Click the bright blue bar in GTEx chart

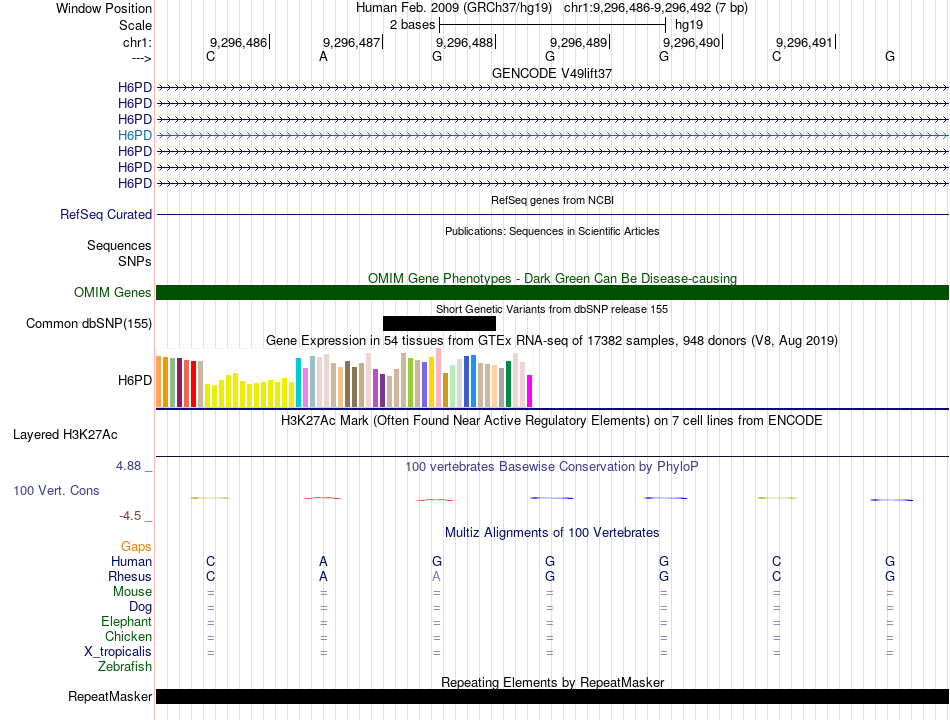point(473,381)
